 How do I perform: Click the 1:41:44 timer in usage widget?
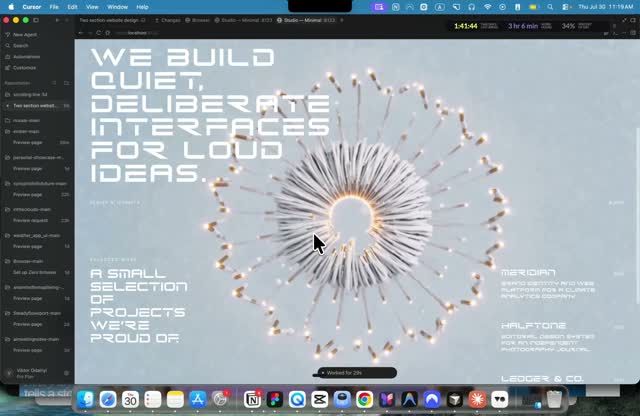click(x=466, y=26)
